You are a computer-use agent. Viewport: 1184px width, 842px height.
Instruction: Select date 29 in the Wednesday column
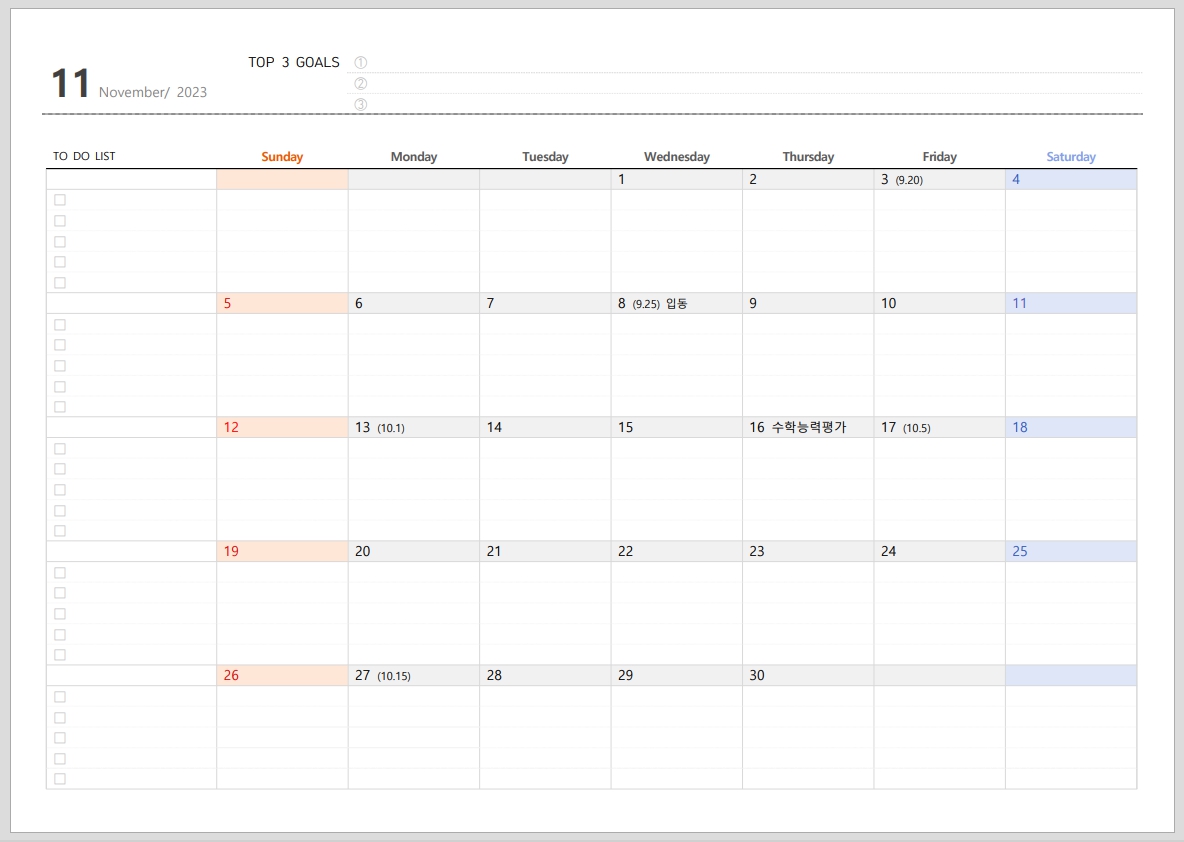tap(677, 675)
